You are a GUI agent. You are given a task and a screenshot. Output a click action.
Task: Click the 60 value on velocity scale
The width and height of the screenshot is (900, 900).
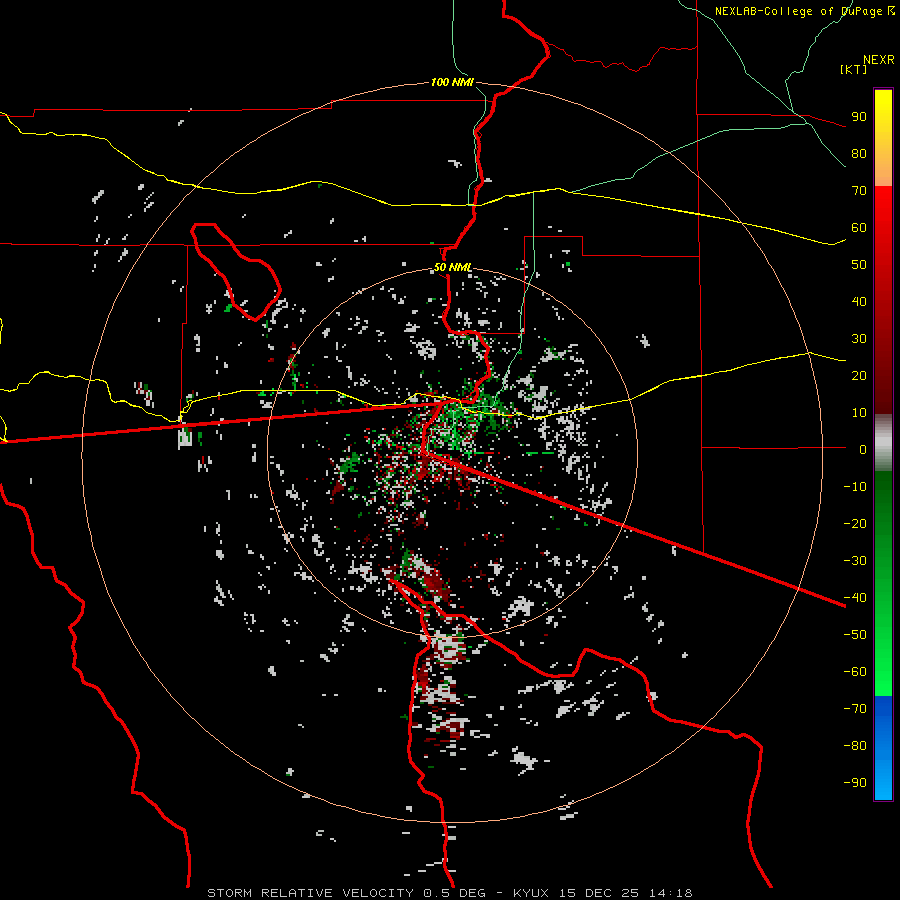point(859,227)
